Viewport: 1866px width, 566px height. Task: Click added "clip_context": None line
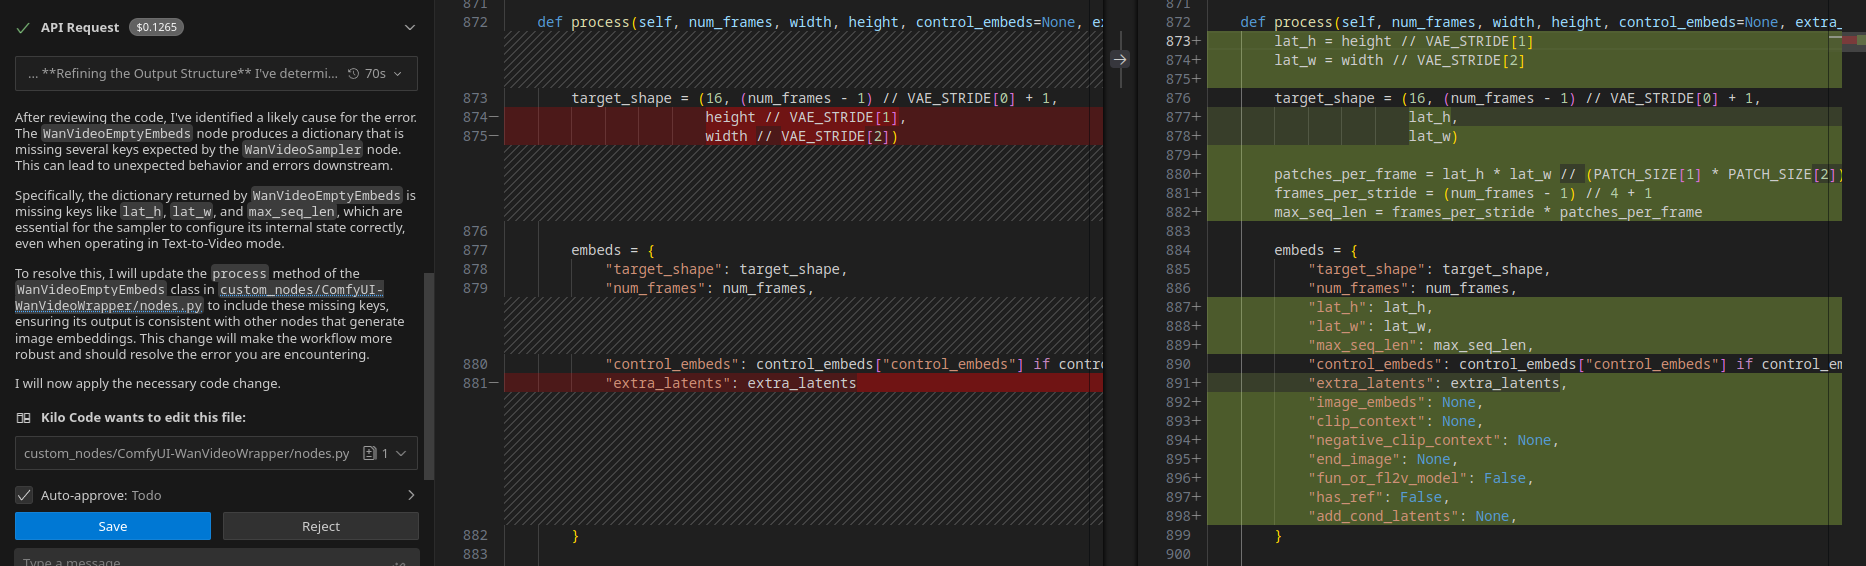click(1524, 421)
